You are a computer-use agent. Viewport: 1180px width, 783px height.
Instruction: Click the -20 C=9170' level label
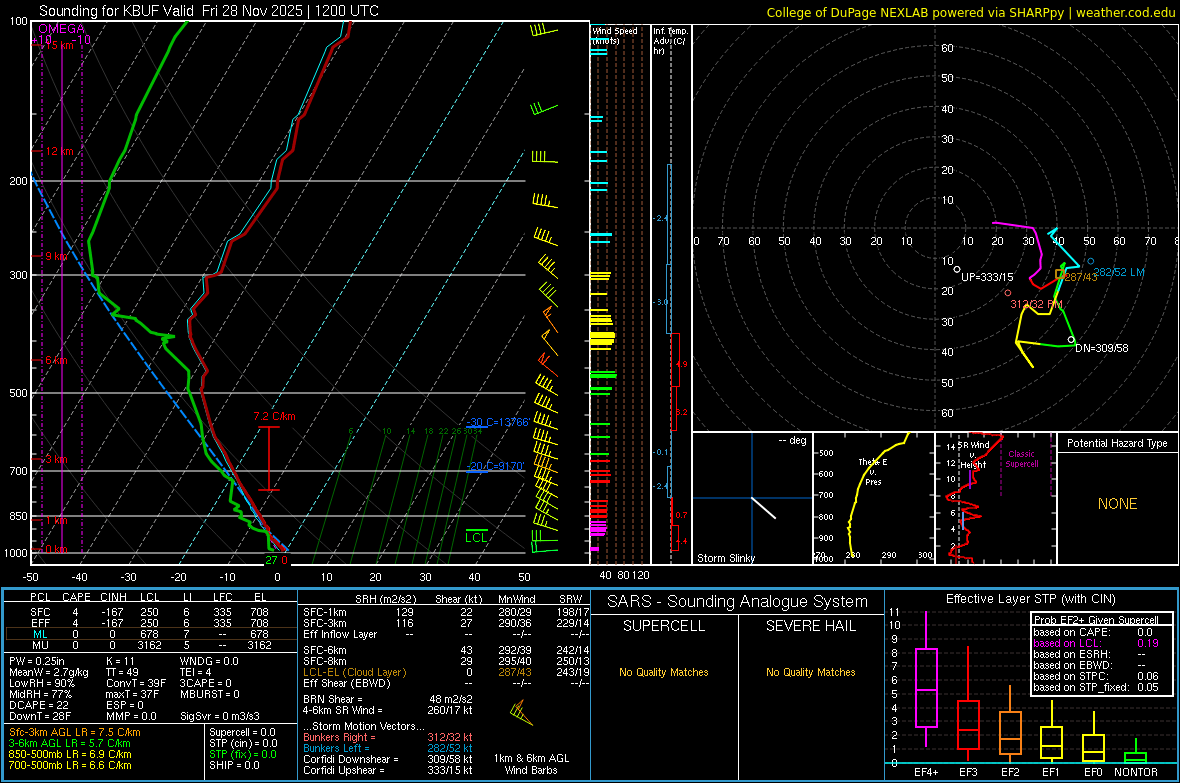coord(495,466)
